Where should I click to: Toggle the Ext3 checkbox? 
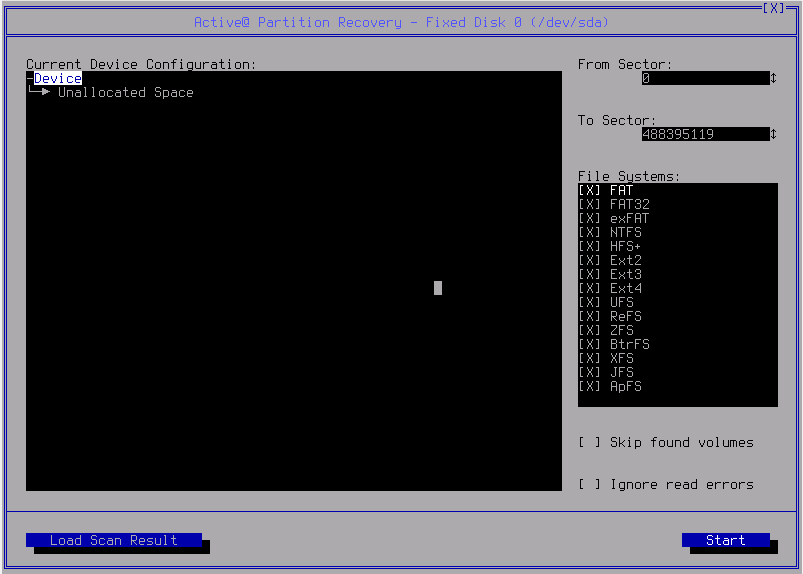click(x=589, y=274)
